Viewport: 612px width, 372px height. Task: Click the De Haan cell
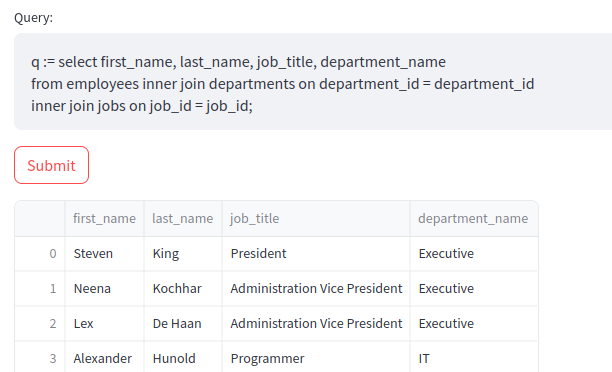pyautogui.click(x=183, y=324)
